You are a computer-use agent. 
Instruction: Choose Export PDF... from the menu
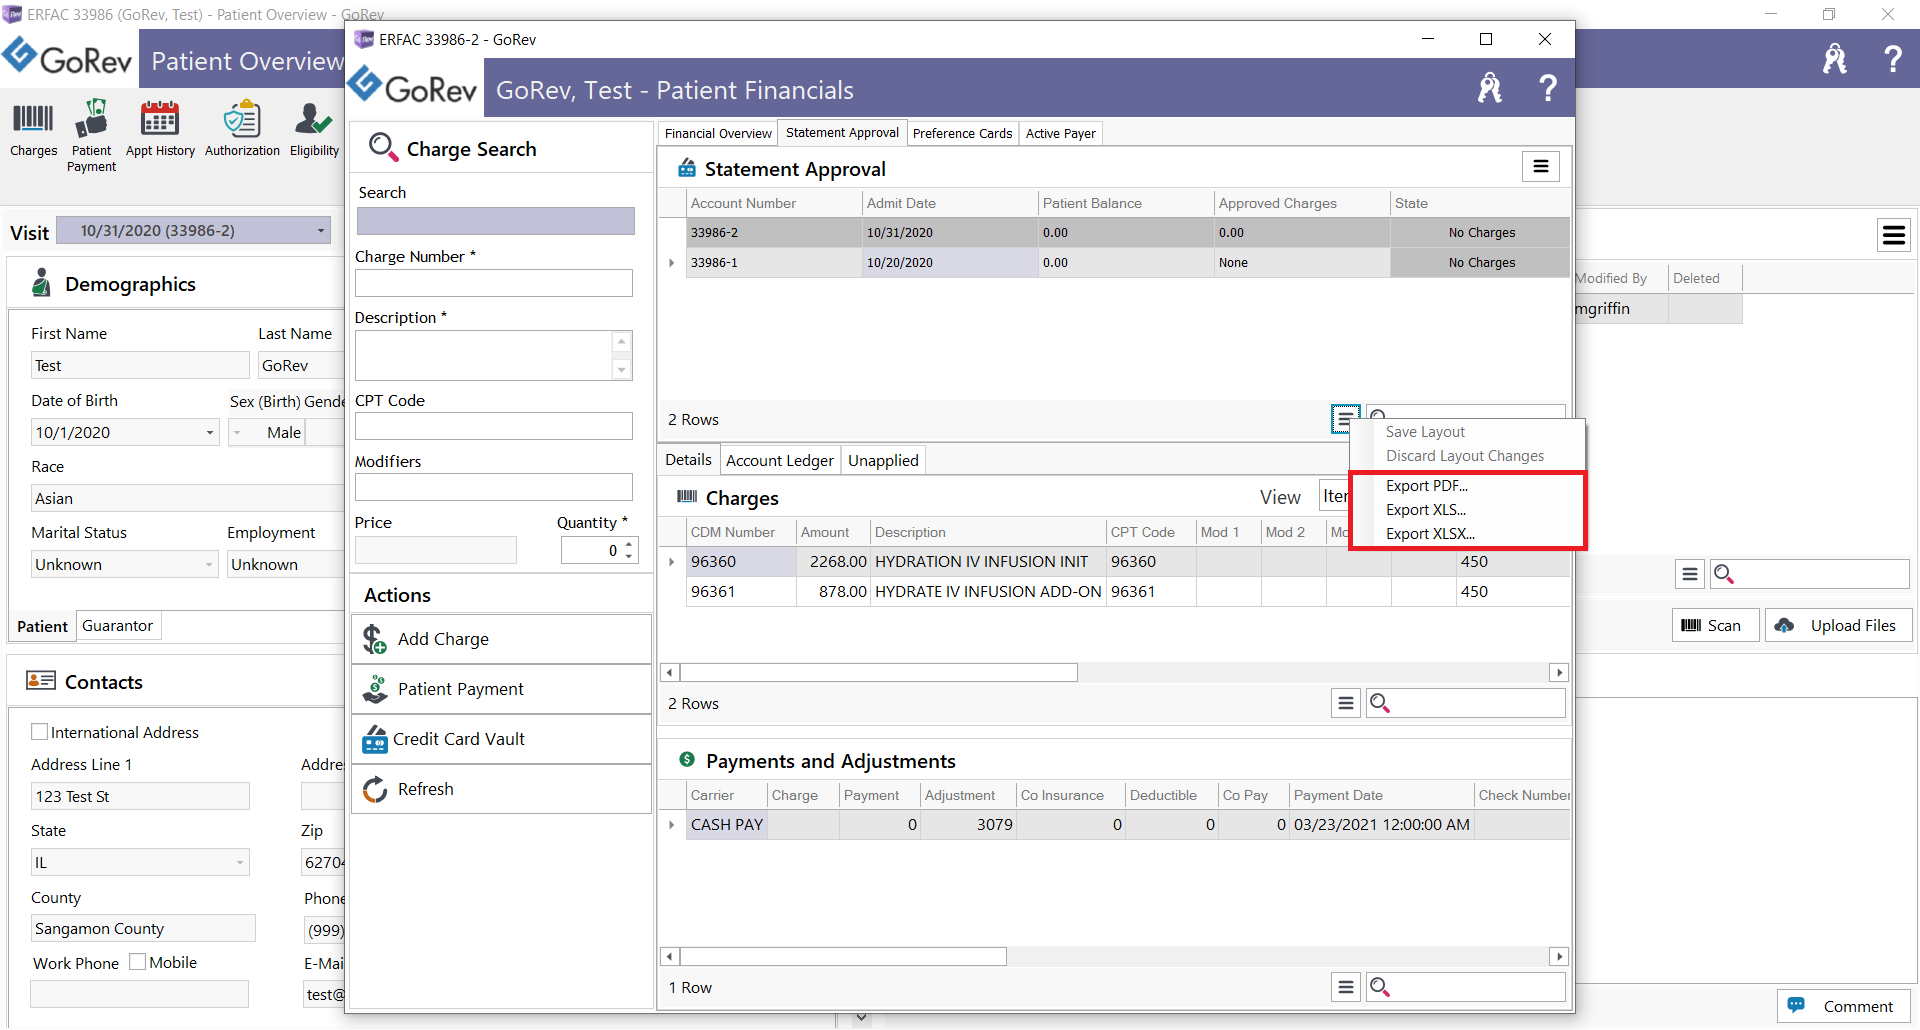pos(1427,486)
